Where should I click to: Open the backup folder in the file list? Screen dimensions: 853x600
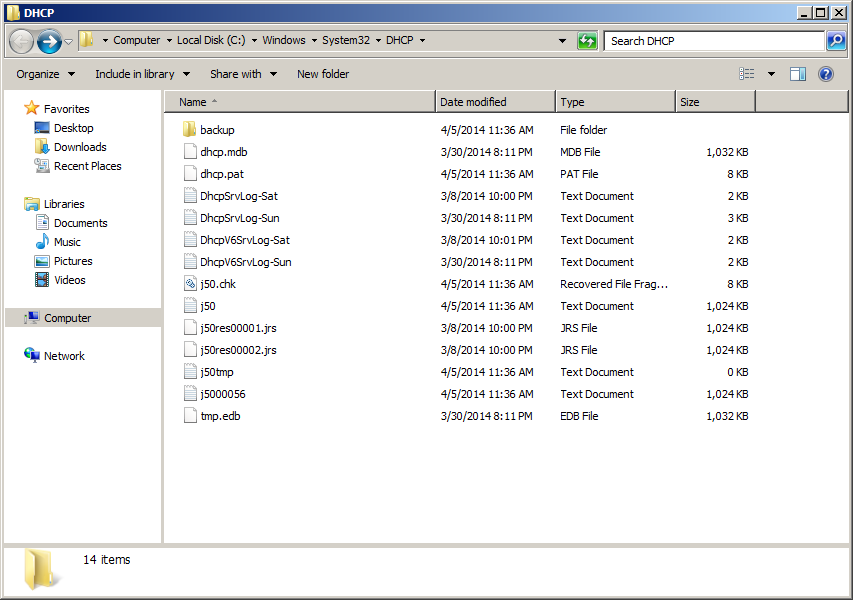tap(218, 129)
